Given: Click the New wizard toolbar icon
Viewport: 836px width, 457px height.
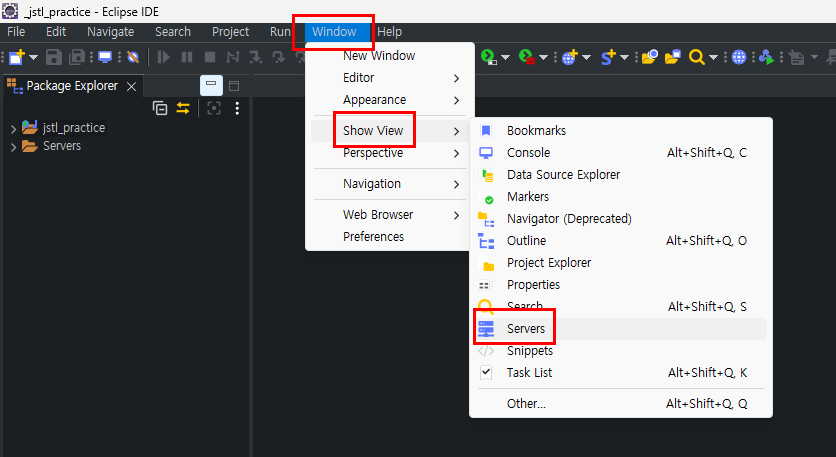Looking at the screenshot, I should (x=17, y=57).
